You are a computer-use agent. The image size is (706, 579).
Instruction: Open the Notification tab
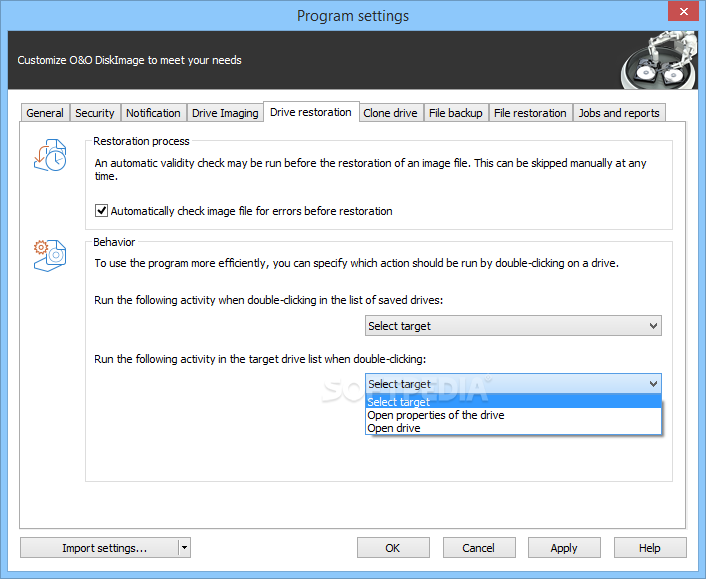153,113
